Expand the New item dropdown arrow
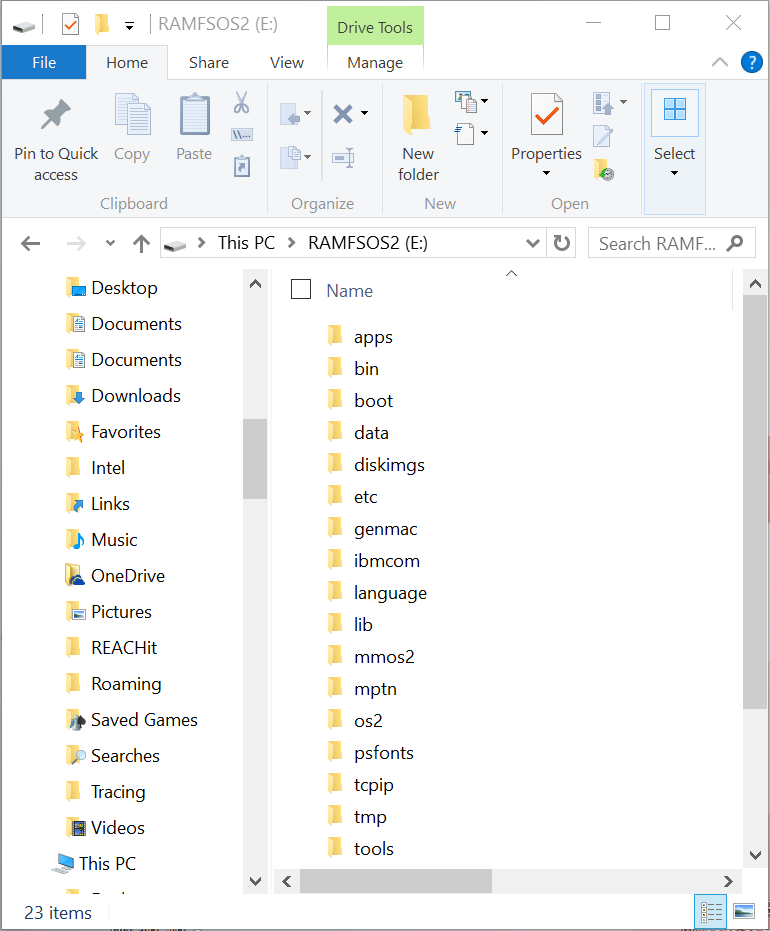Viewport: 770px width, 931px height. [x=484, y=101]
